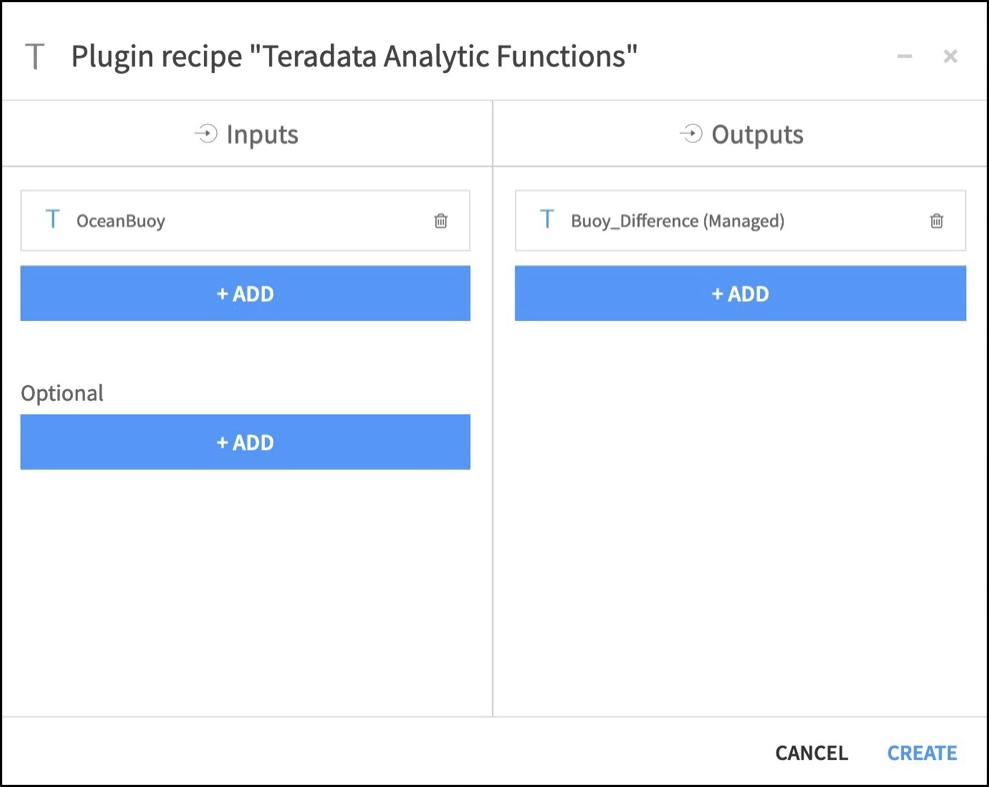Image resolution: width=989 pixels, height=787 pixels.
Task: Remove Buoy_Difference output via the trash icon
Action: tap(936, 220)
